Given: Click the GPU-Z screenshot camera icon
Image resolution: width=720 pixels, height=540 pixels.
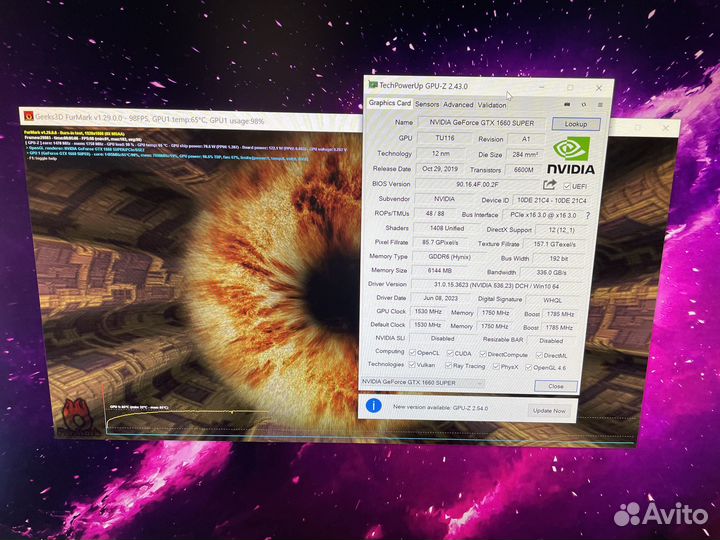Looking at the screenshot, I should tap(567, 105).
